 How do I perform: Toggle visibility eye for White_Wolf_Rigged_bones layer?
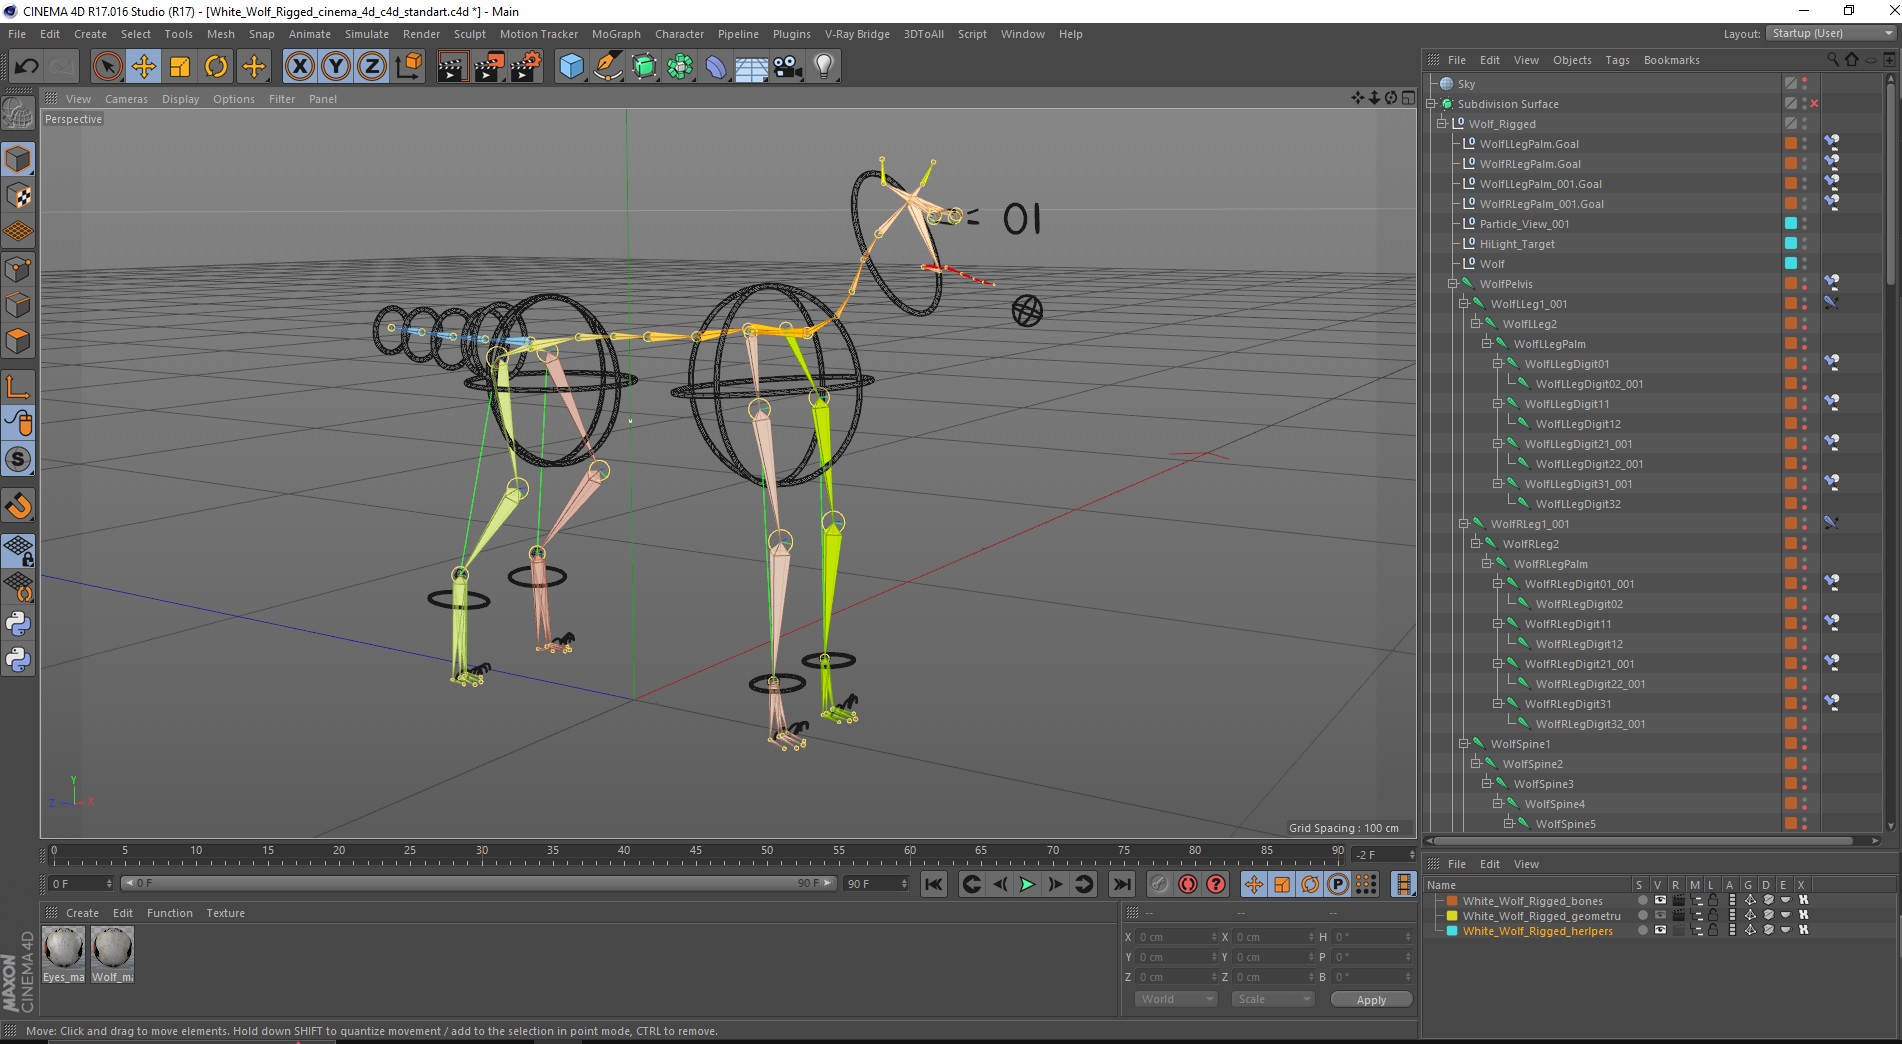pyautogui.click(x=1660, y=901)
